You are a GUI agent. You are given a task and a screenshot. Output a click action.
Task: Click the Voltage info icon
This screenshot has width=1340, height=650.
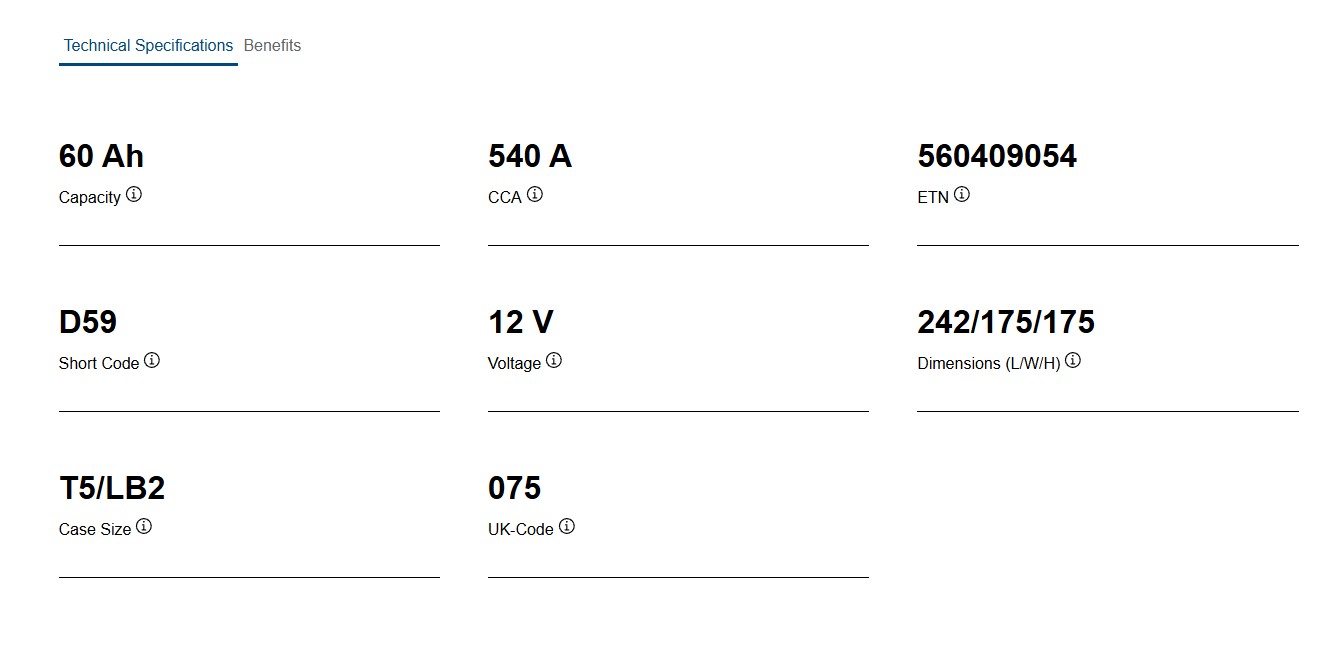pos(554,360)
